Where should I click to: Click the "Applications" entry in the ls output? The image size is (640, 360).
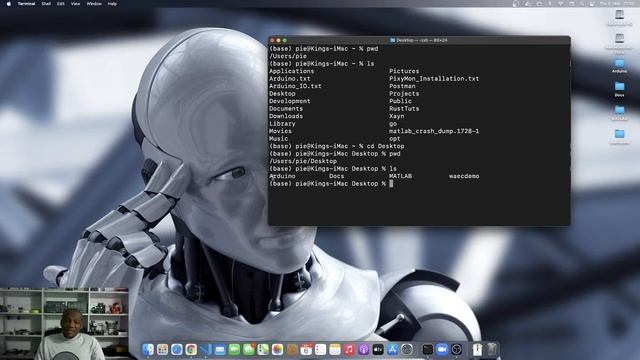(x=291, y=71)
